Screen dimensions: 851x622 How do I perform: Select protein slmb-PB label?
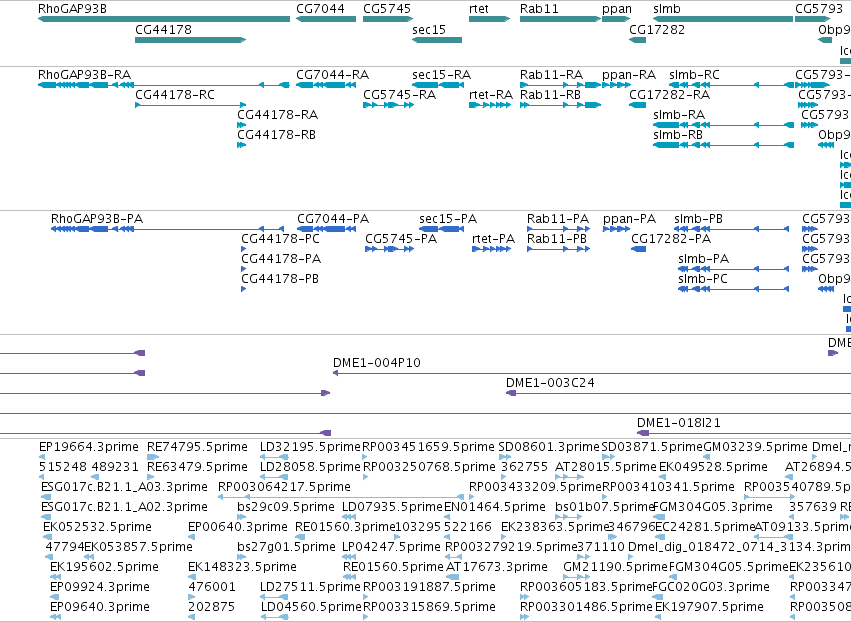pyautogui.click(x=698, y=219)
